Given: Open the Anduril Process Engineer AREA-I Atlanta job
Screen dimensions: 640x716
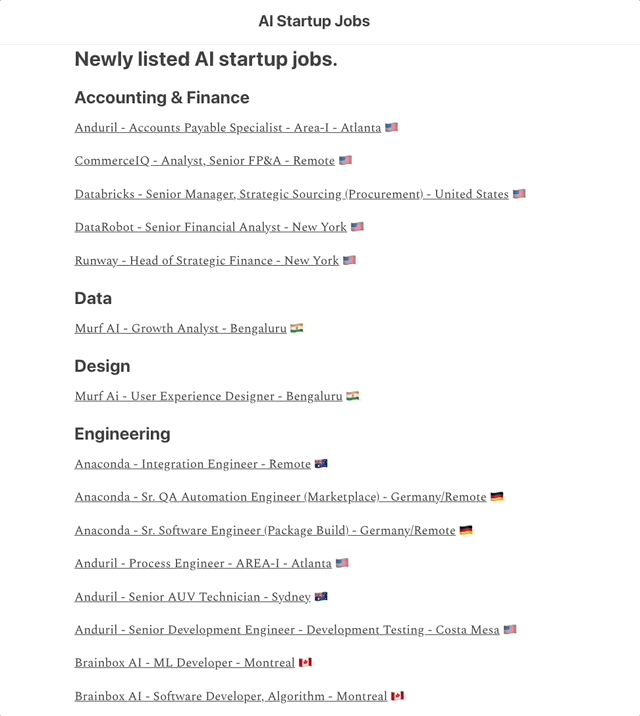Looking at the screenshot, I should coord(203,563).
